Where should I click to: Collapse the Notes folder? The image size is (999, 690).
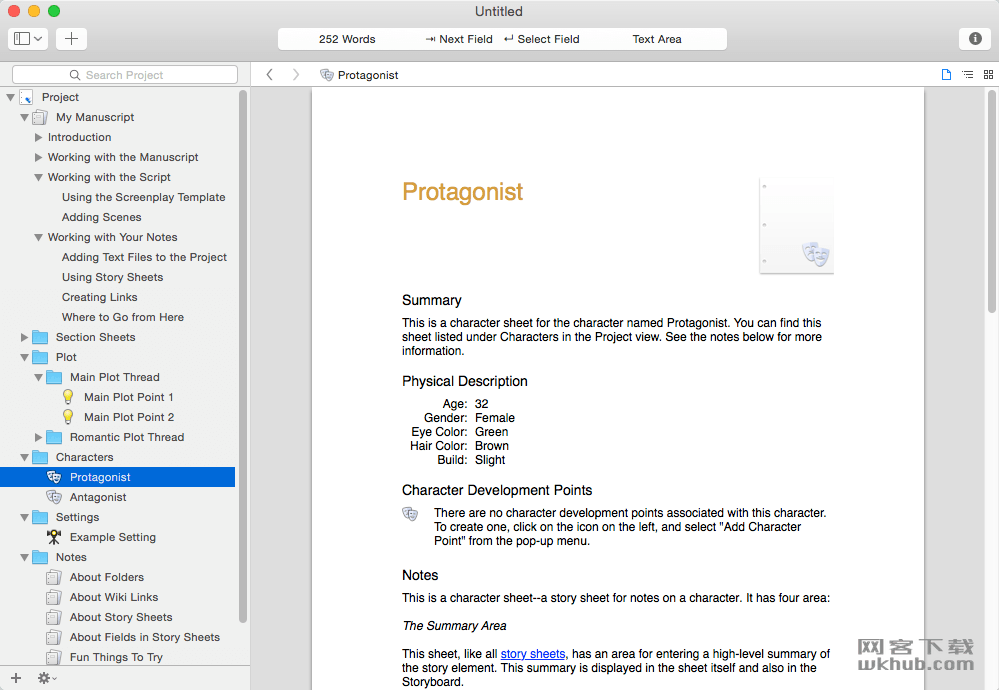pos(24,557)
